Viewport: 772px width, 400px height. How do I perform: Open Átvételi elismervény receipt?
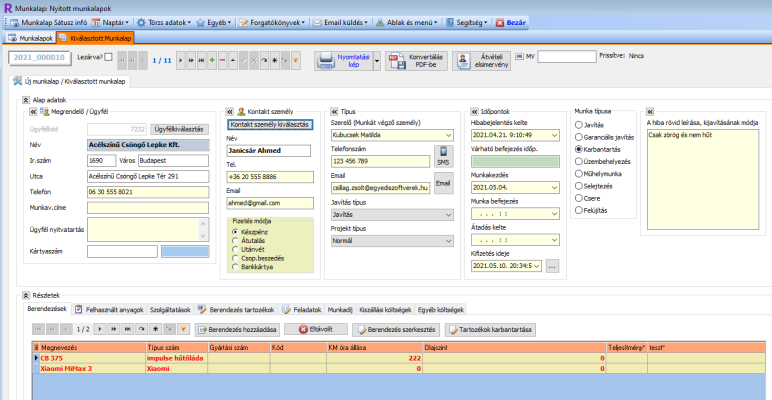[482, 61]
